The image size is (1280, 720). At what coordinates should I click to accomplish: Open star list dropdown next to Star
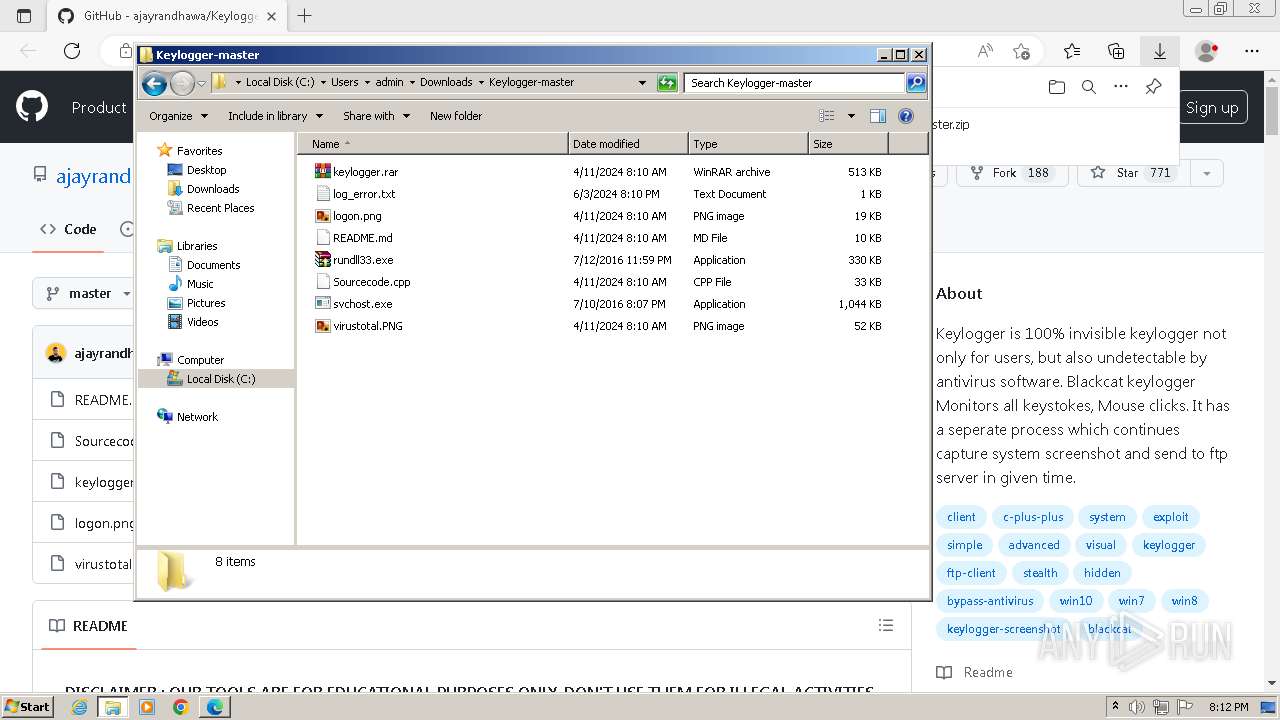1207,173
